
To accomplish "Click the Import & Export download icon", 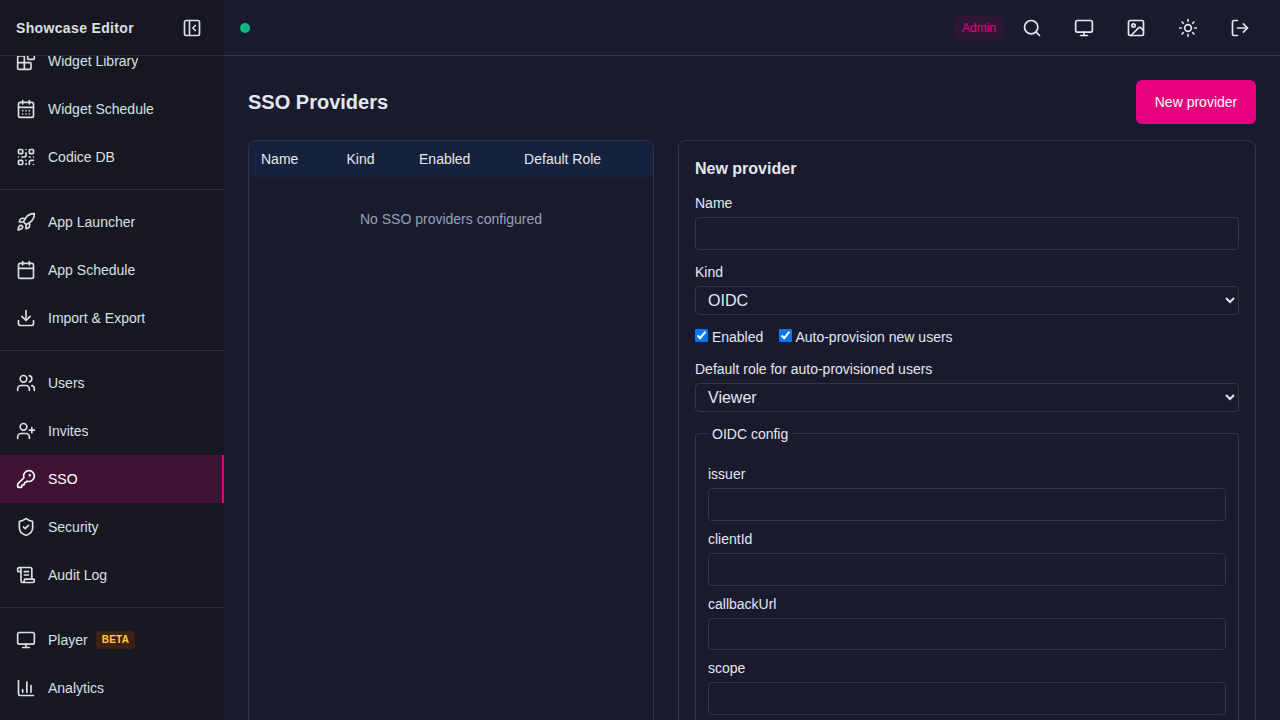I will click(26, 318).
